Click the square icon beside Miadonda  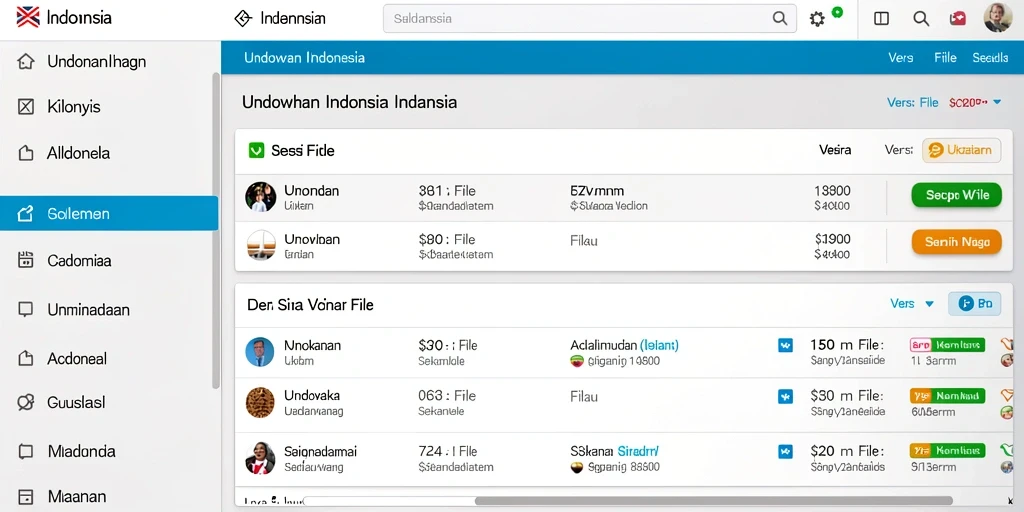coord(25,451)
